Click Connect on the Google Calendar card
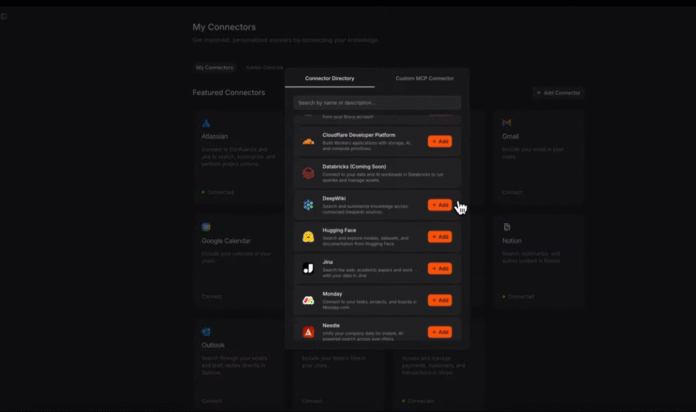Screen dimensions: 696x412 (211, 297)
